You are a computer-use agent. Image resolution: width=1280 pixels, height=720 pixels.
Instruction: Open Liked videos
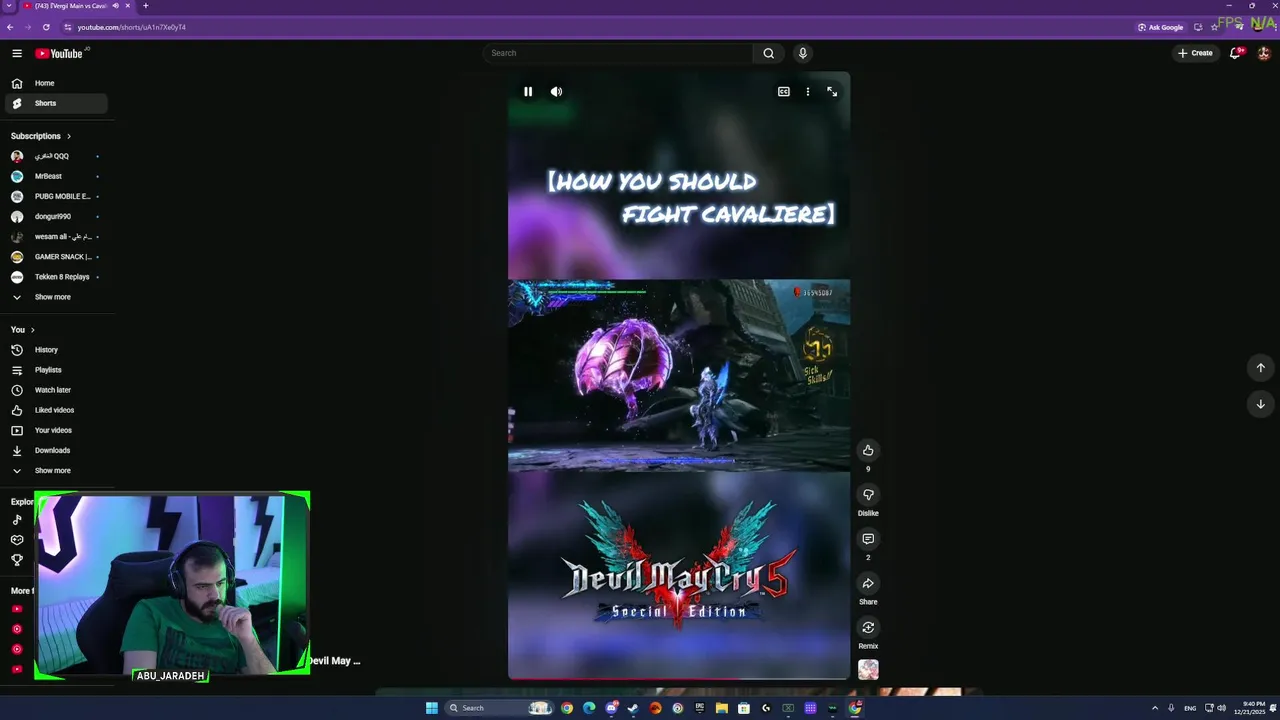coord(56,410)
